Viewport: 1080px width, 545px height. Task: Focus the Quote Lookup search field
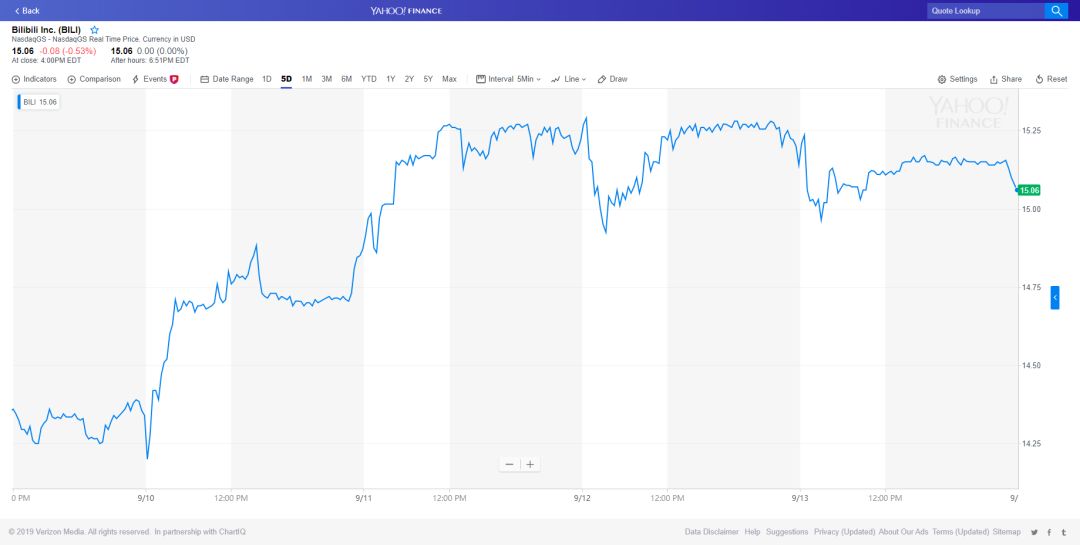985,10
